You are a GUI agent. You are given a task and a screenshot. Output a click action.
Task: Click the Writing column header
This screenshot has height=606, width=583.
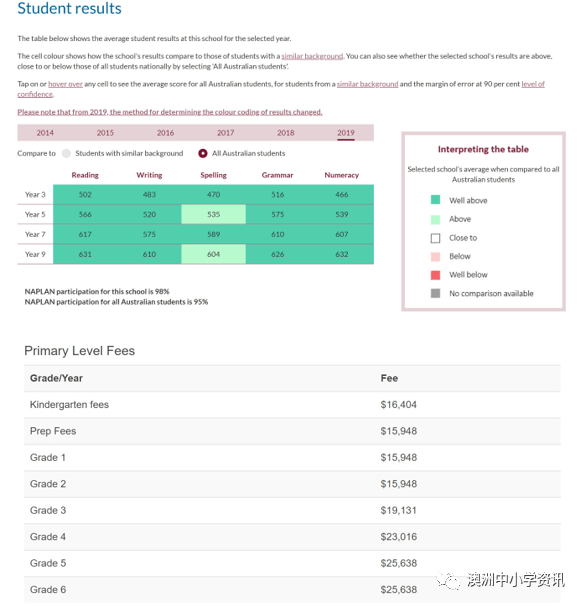point(149,175)
